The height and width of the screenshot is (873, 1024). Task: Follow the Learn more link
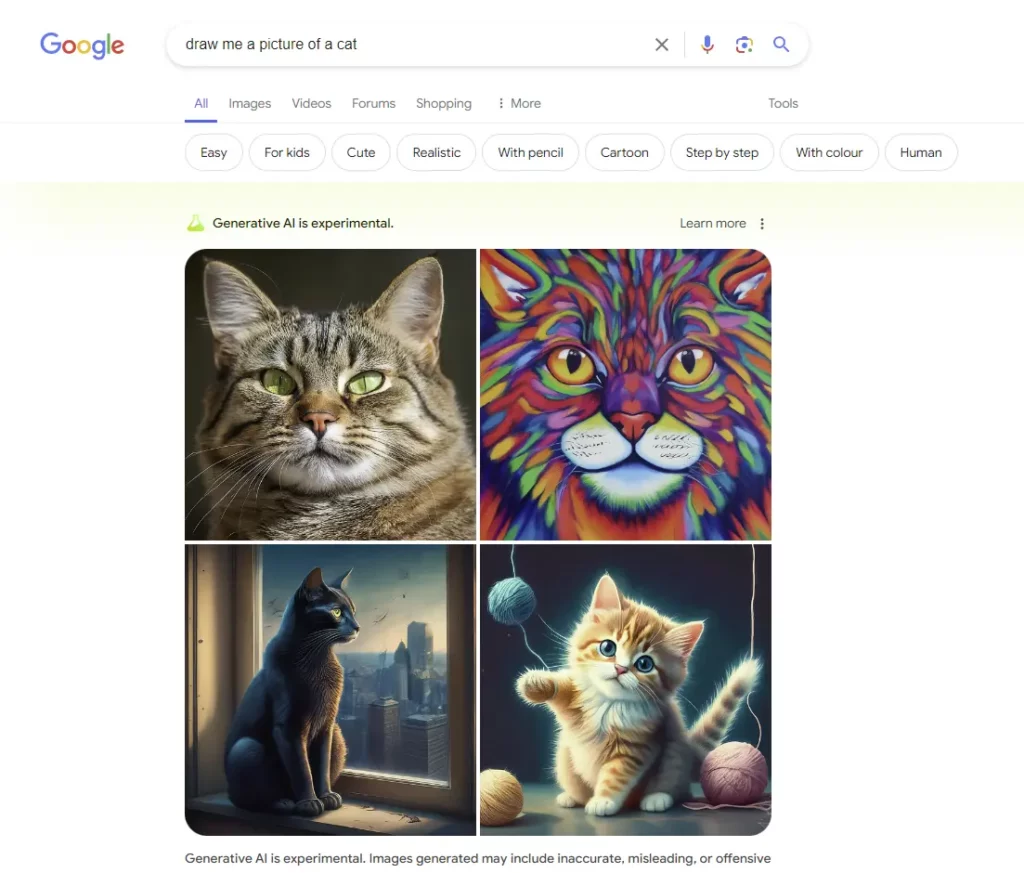[712, 223]
